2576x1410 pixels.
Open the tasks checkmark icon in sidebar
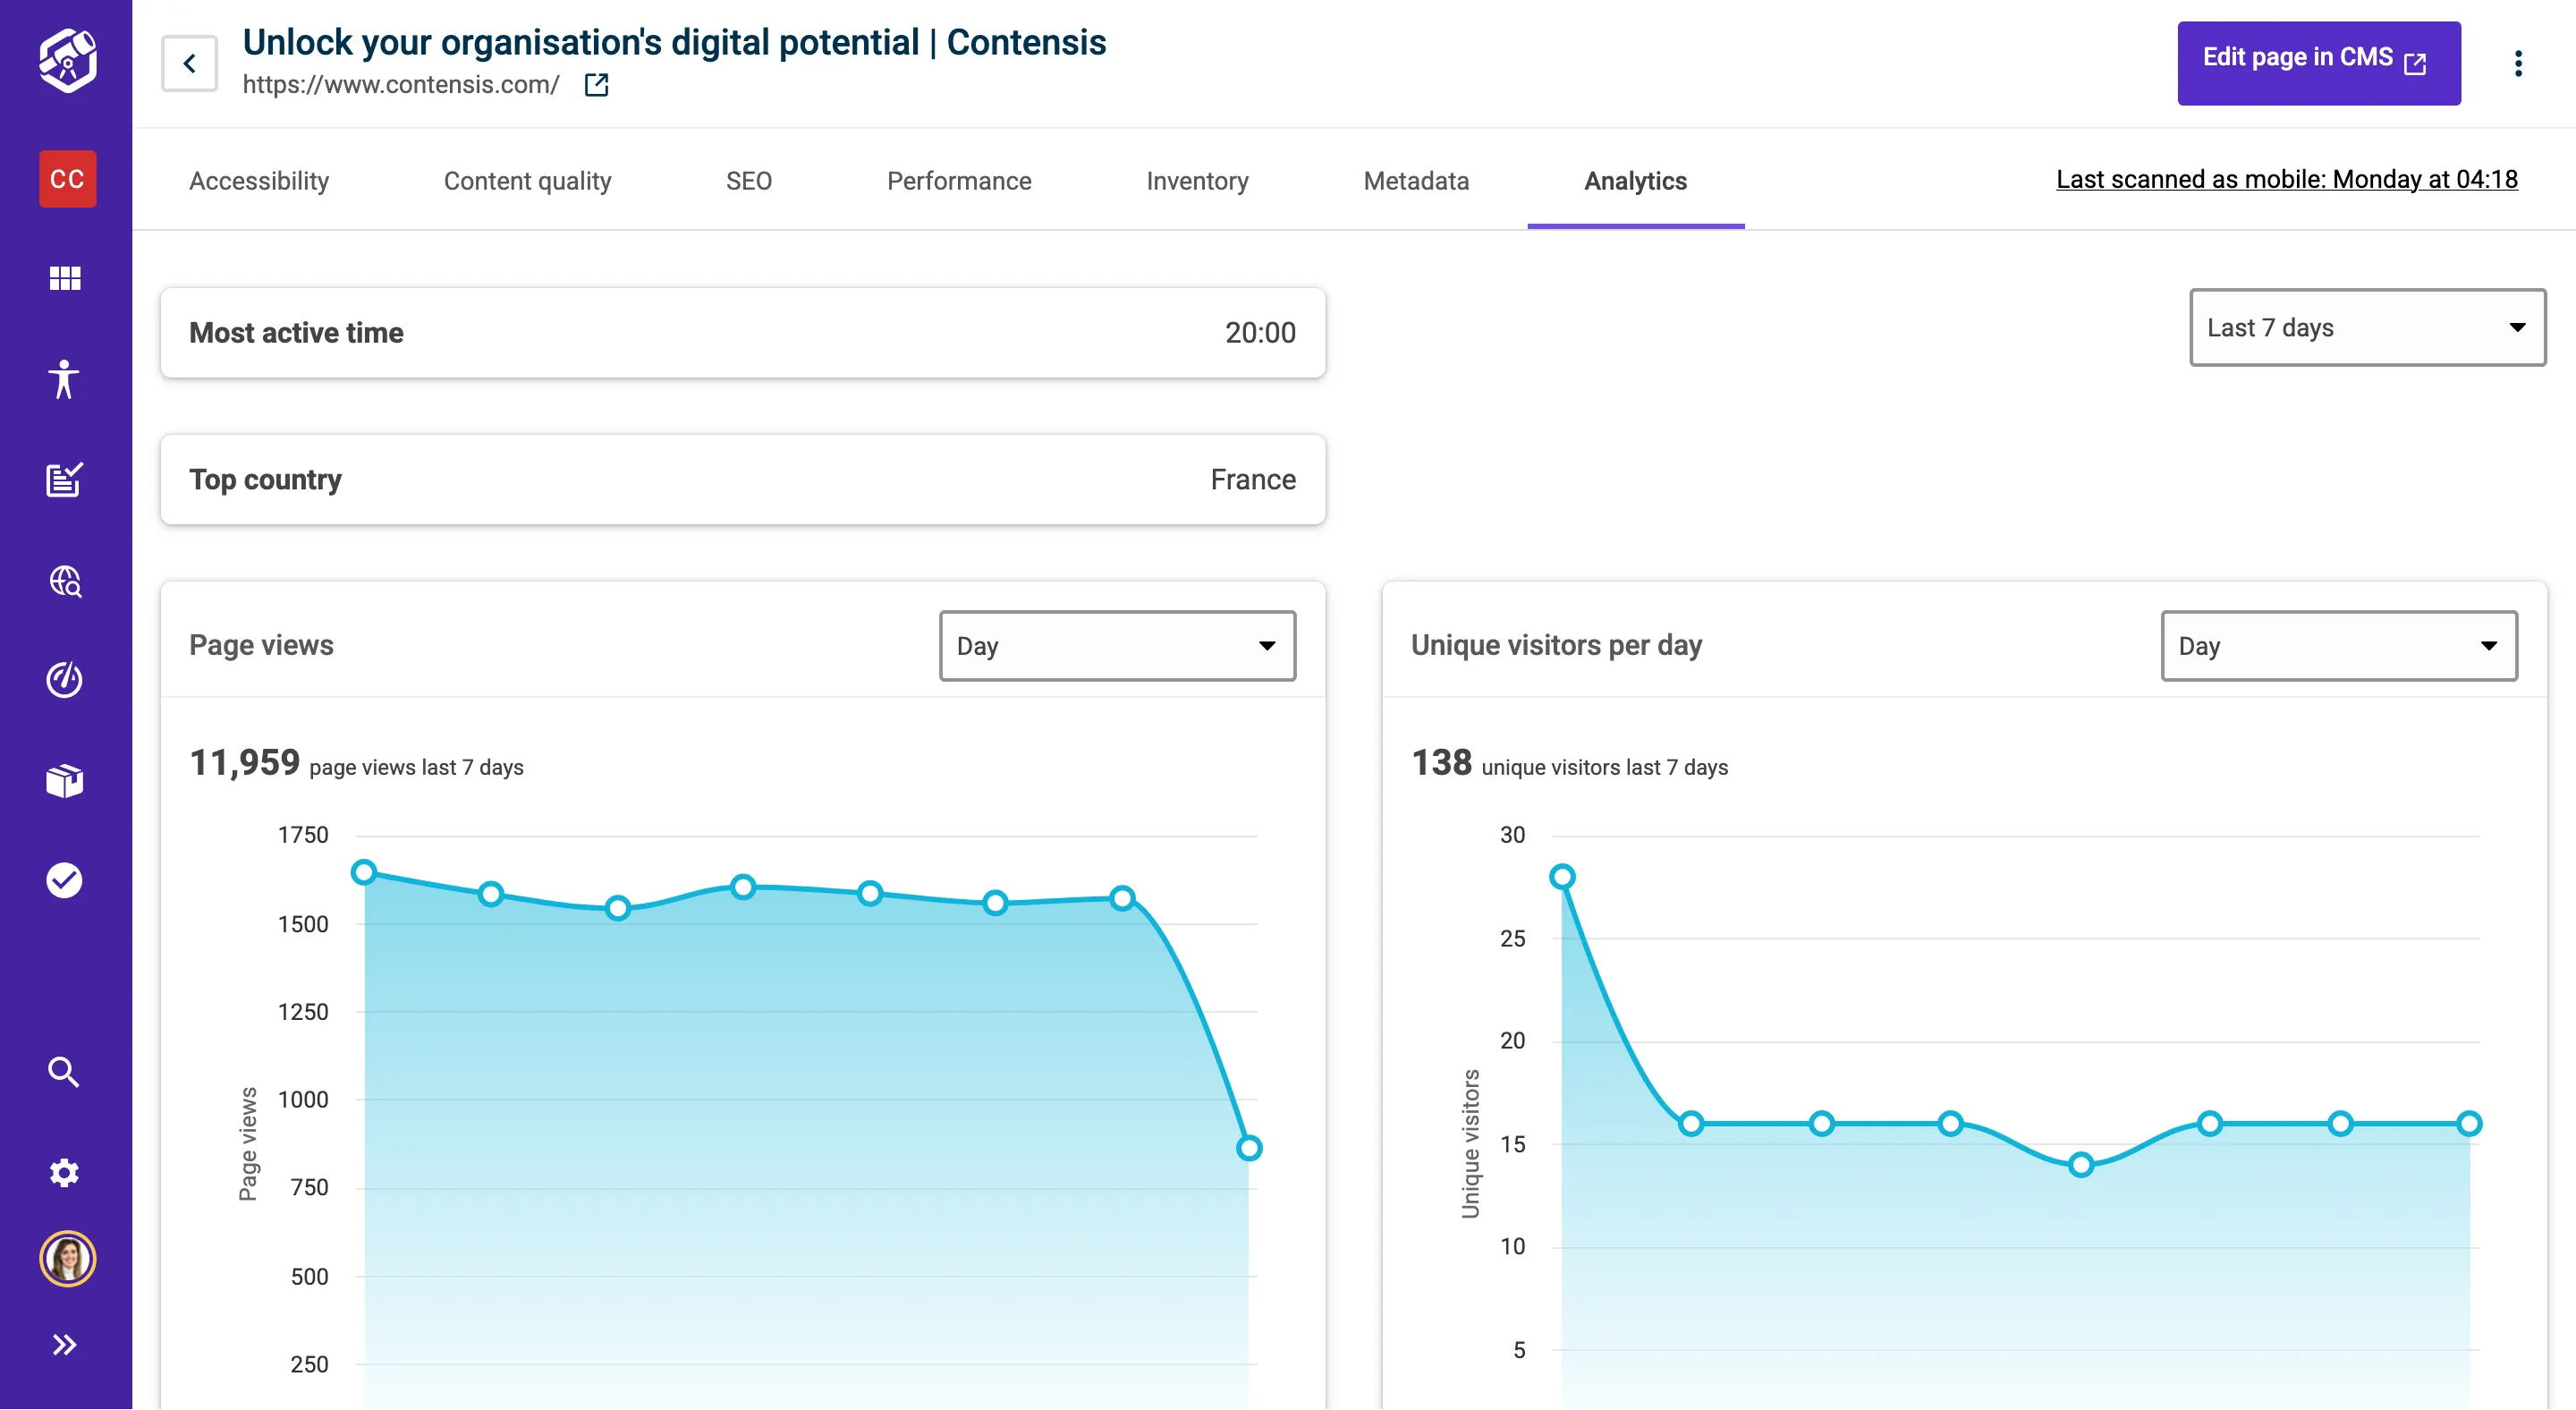click(x=64, y=880)
